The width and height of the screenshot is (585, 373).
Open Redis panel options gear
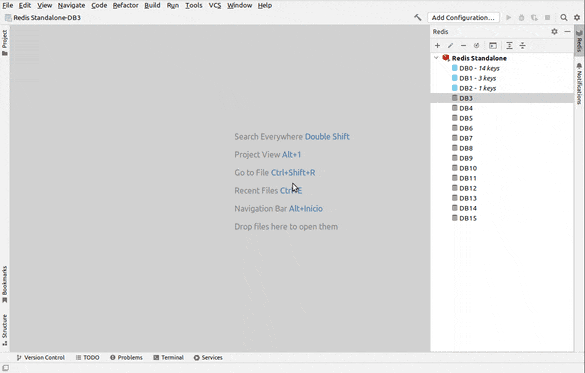(x=554, y=32)
